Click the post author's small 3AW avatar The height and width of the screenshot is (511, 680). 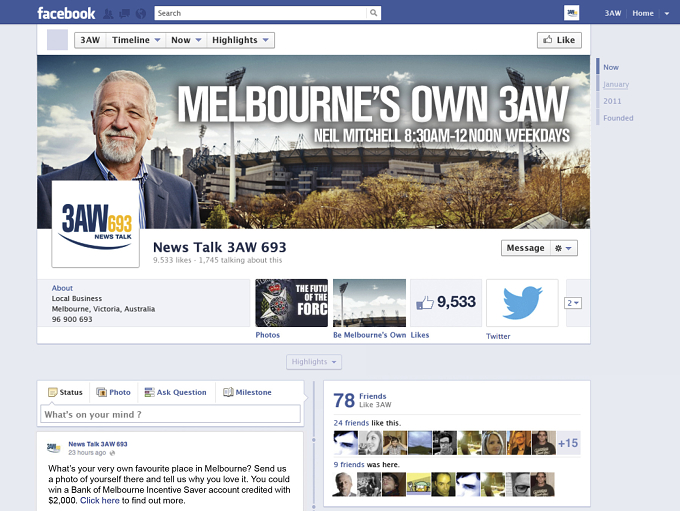coord(53,448)
